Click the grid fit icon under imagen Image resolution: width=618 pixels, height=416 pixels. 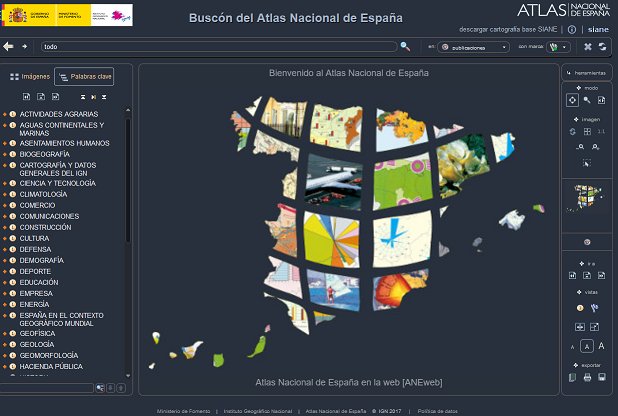coord(587,132)
